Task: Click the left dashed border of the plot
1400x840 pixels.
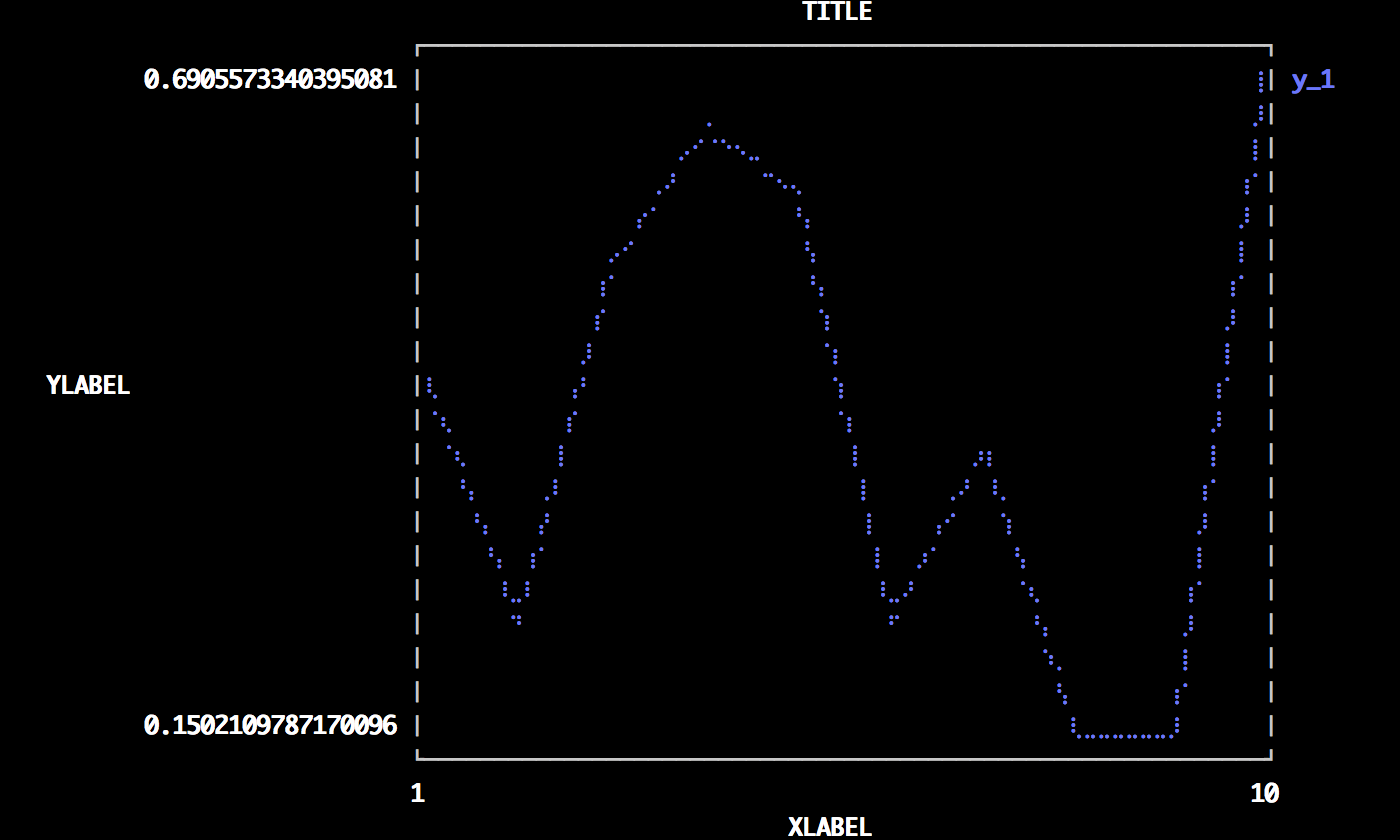Action: 417,400
